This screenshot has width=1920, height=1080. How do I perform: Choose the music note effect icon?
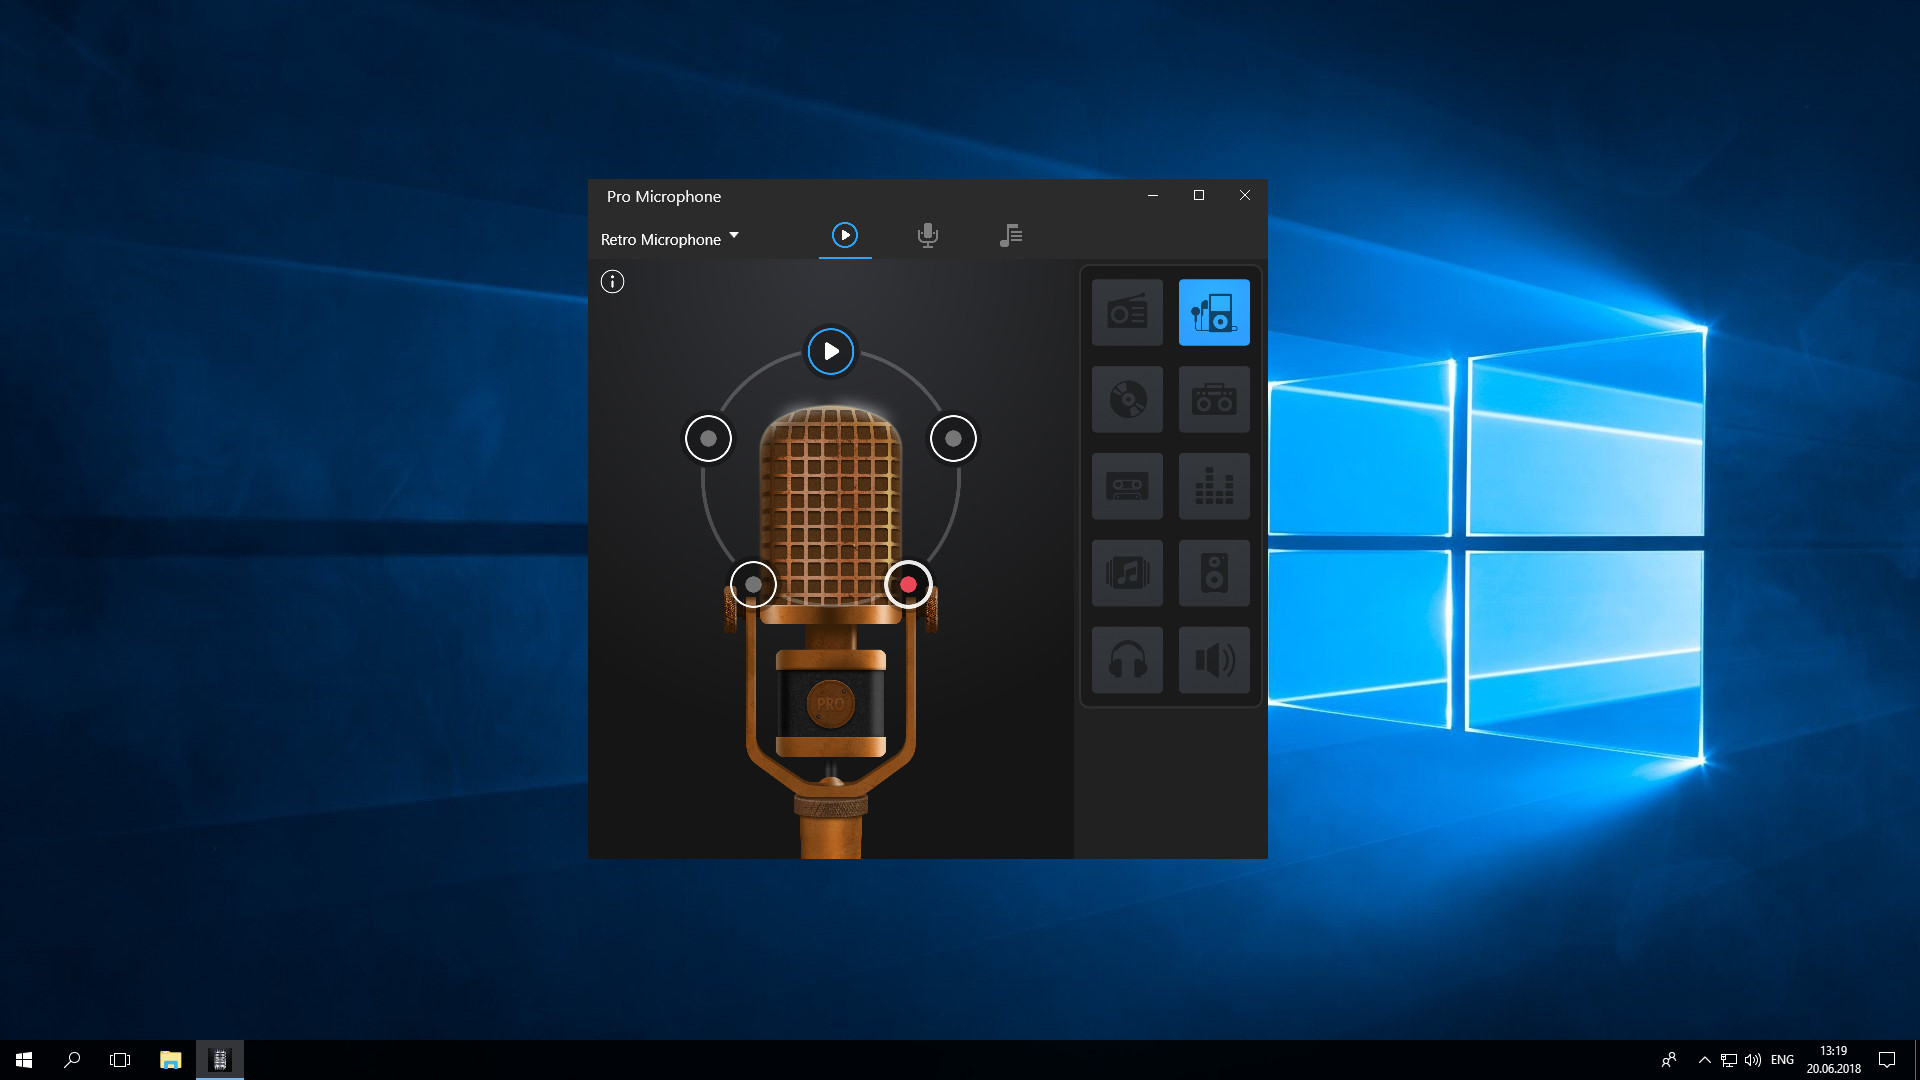click(x=1127, y=573)
